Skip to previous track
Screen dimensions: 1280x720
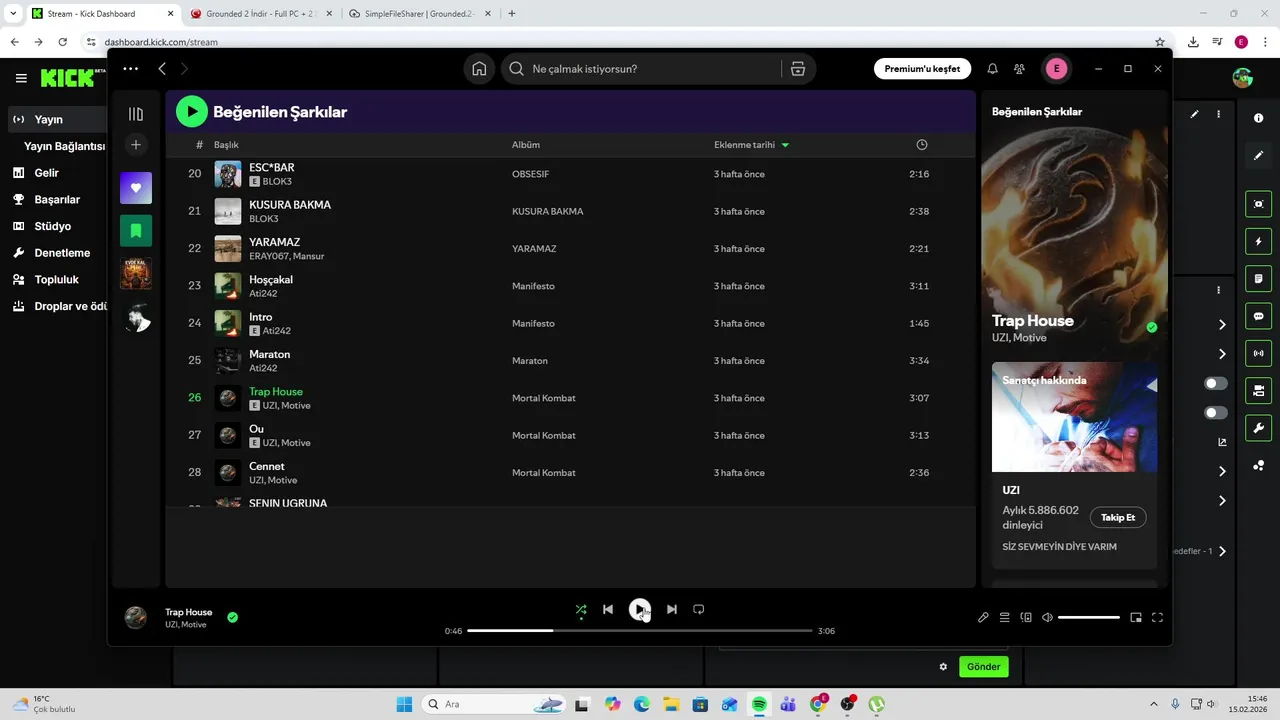coord(608,609)
